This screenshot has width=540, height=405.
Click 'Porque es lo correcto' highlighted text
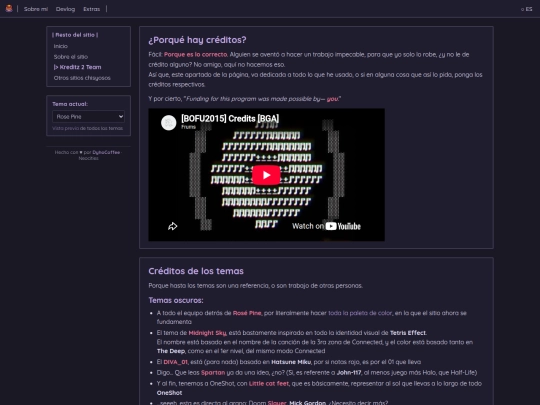click(x=196, y=54)
